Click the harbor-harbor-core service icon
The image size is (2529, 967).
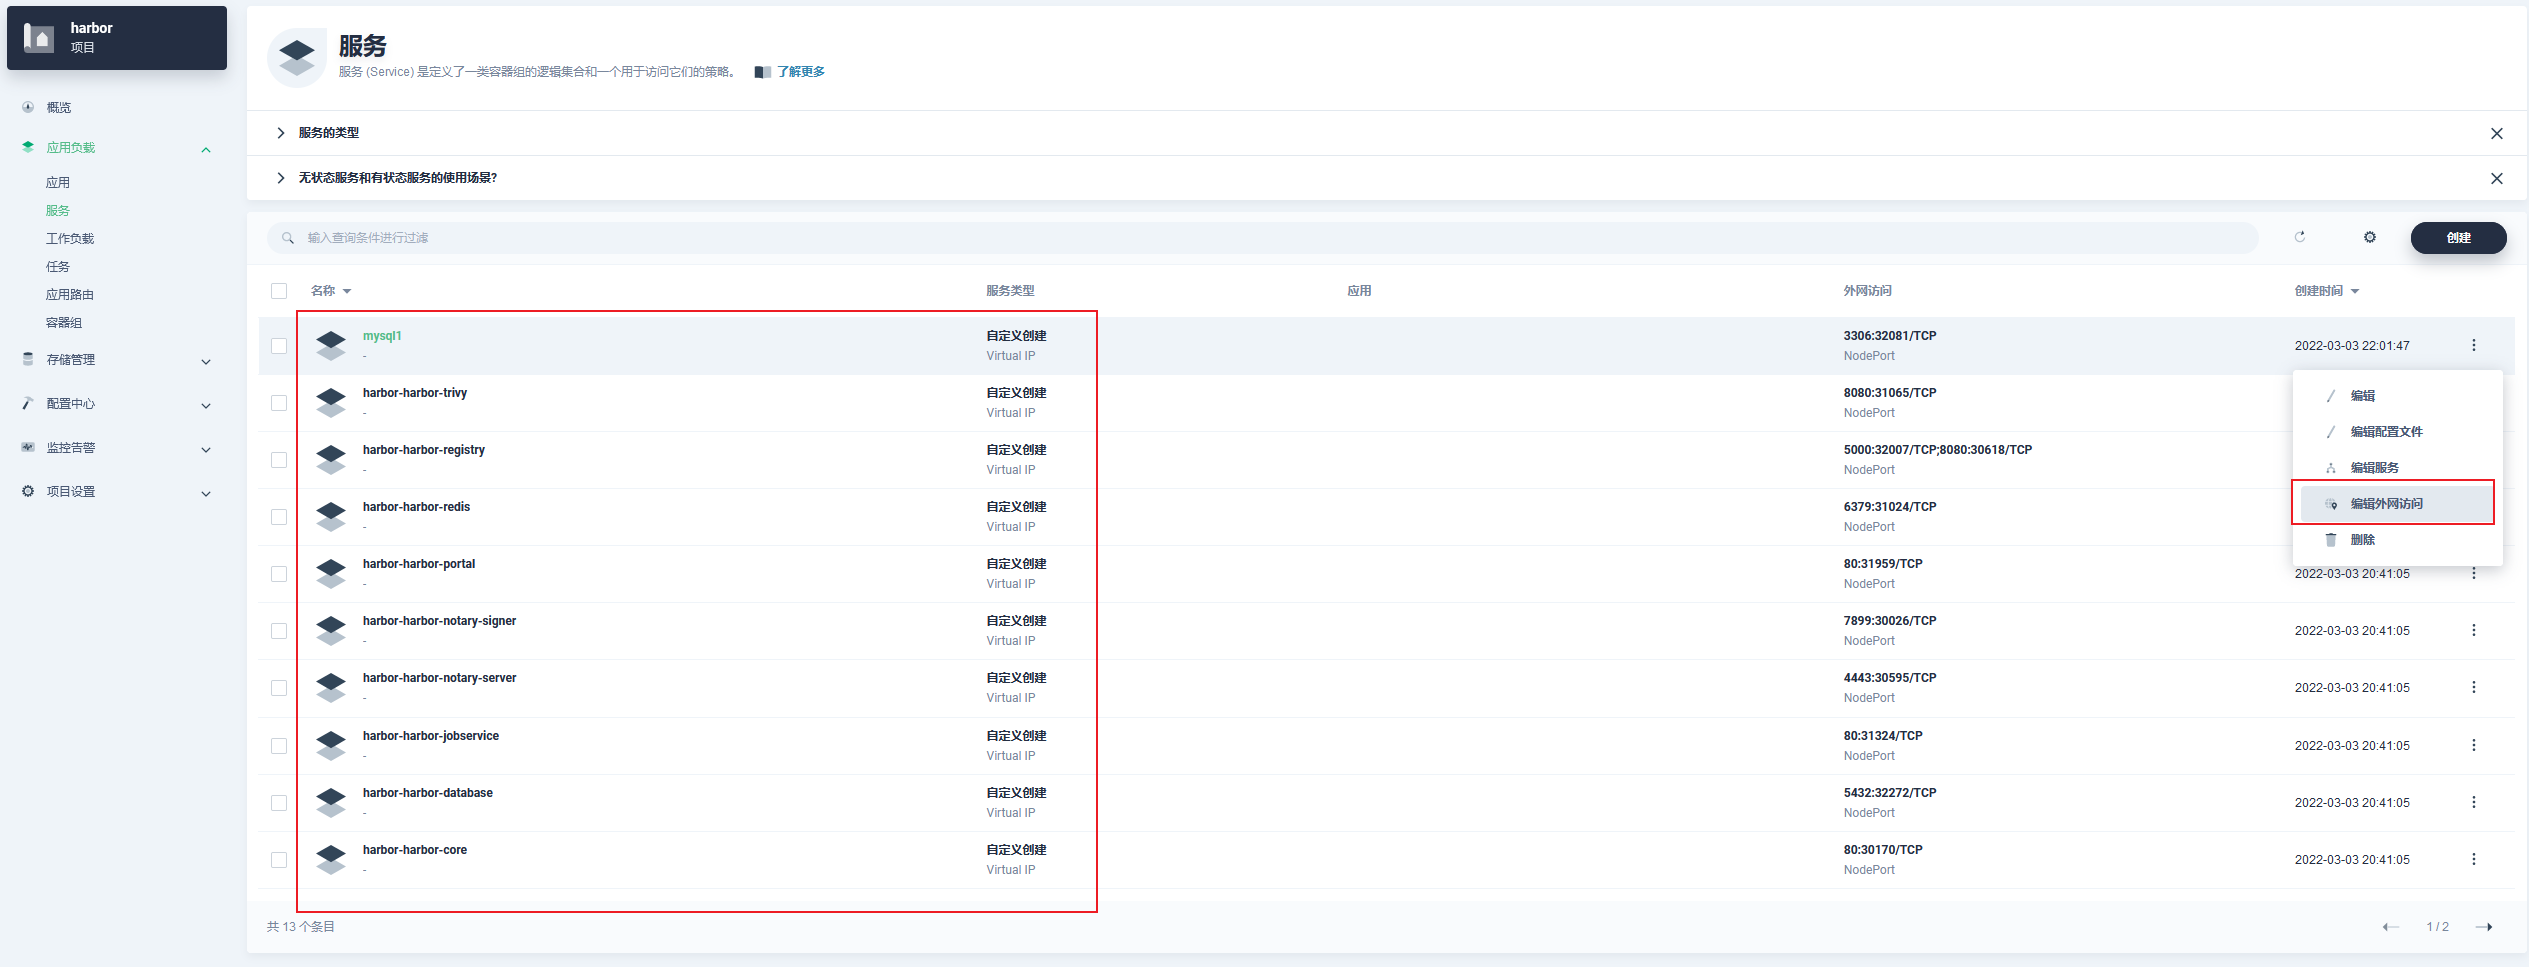coord(331,859)
